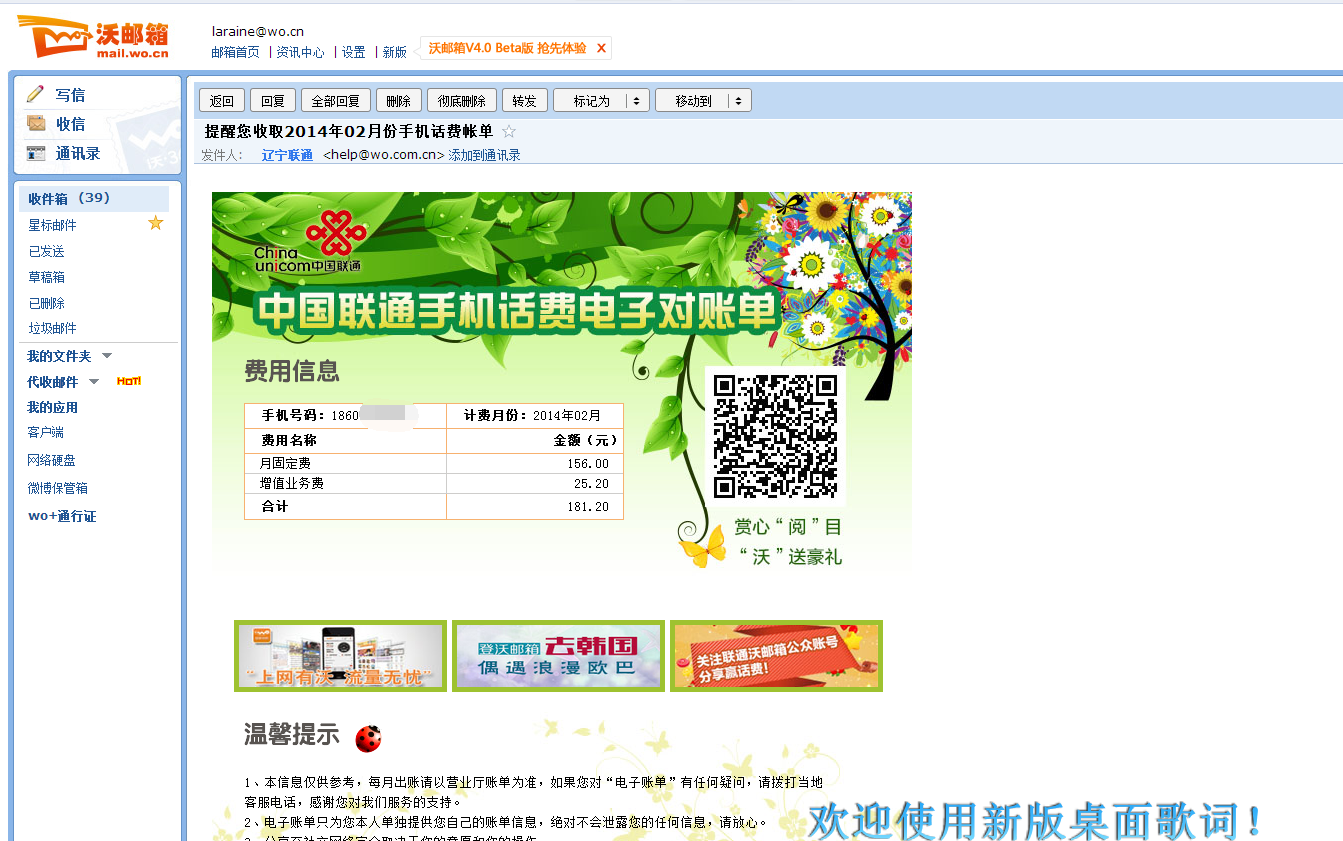Click the 去韩国 偶遇浪漫欧巴 ad banner
1343x841 pixels.
558,656
